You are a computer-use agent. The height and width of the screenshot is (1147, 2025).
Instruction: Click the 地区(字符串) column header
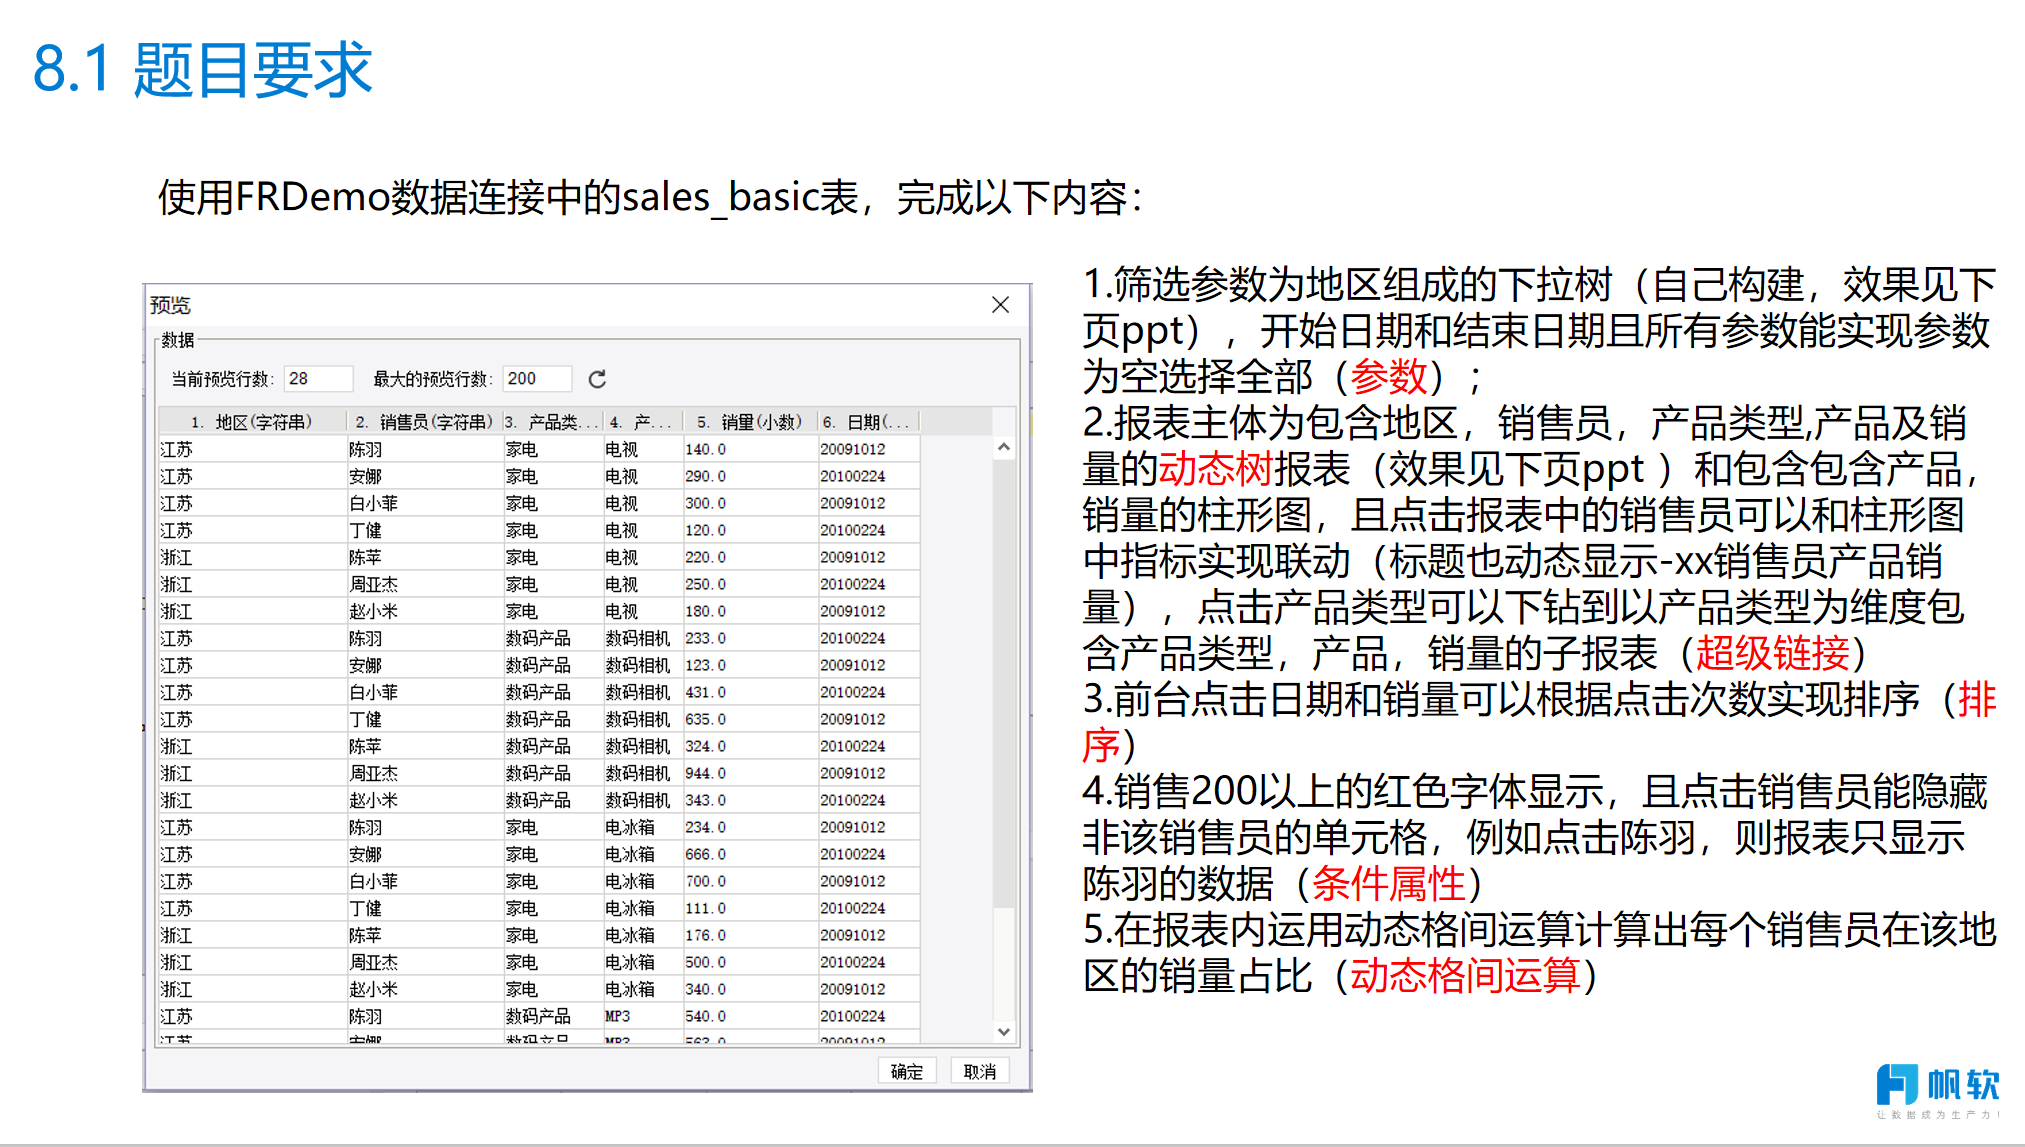click(x=252, y=422)
